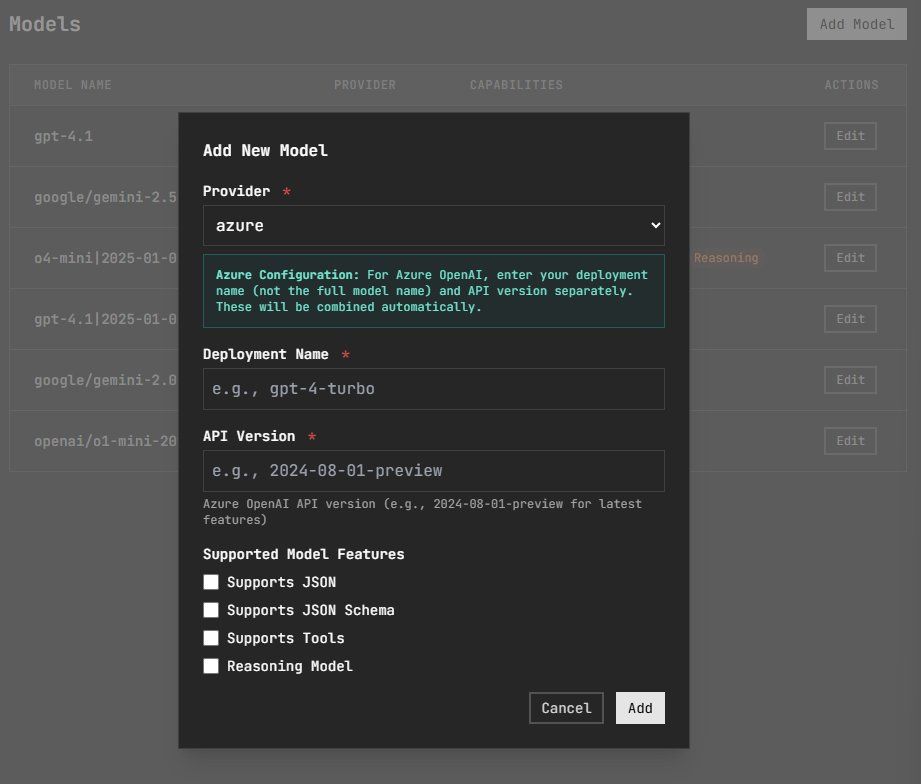Select the openai/o1-mini-20 model name
This screenshot has width=921, height=784.
[106, 441]
